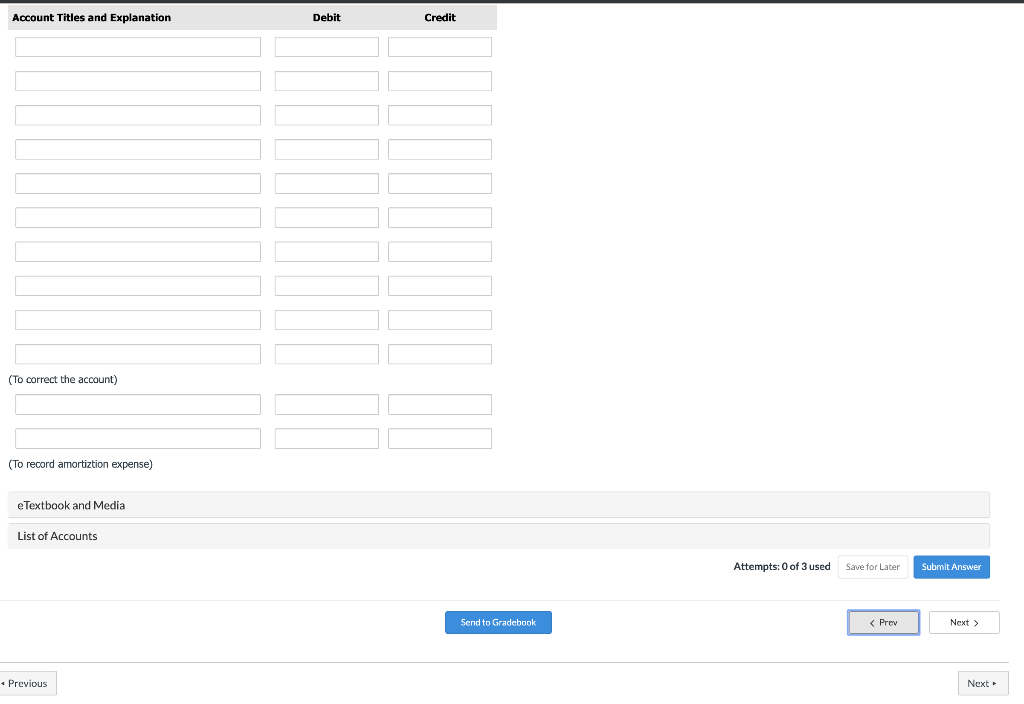The width and height of the screenshot is (1024, 704).
Task: Select third row Credit field
Action: coord(440,115)
